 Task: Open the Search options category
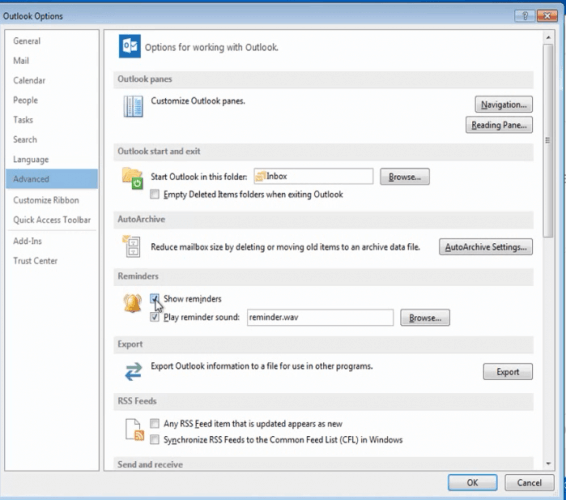click(52, 139)
